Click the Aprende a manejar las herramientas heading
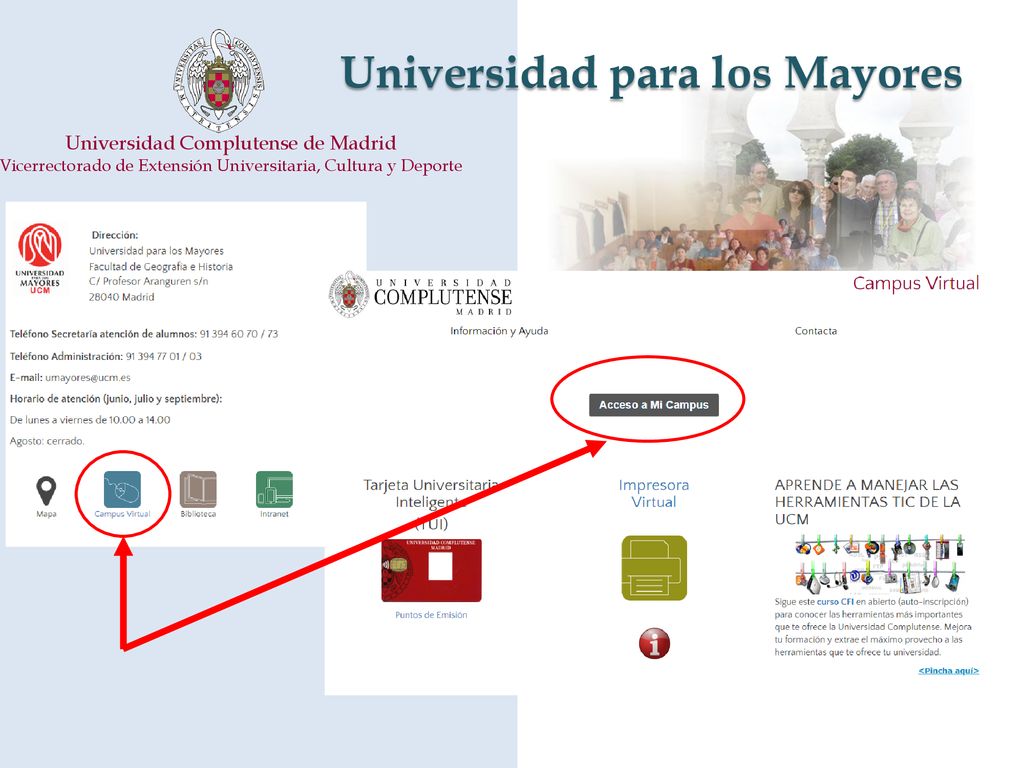 [867, 502]
